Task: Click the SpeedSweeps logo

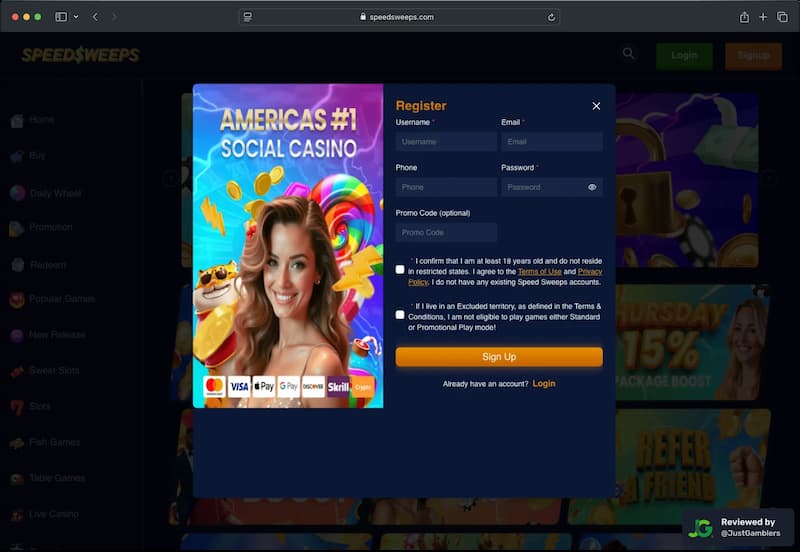Action: click(81, 55)
